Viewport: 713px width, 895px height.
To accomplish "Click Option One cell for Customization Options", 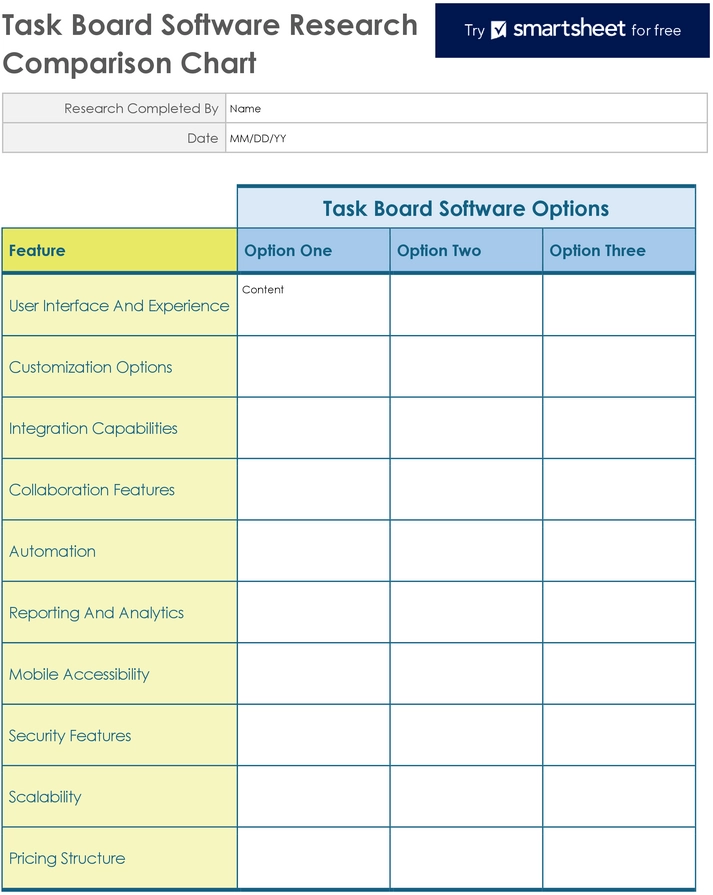I will pyautogui.click(x=314, y=367).
